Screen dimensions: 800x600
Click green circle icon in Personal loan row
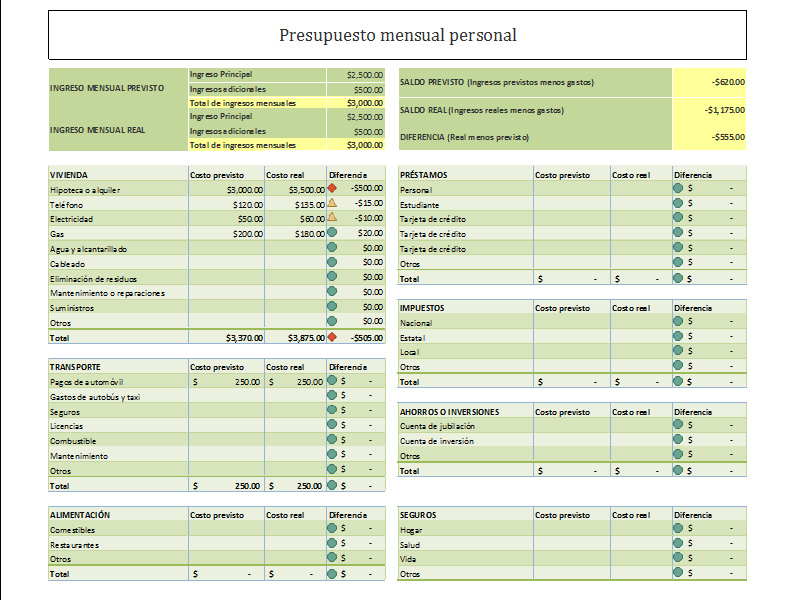678,188
